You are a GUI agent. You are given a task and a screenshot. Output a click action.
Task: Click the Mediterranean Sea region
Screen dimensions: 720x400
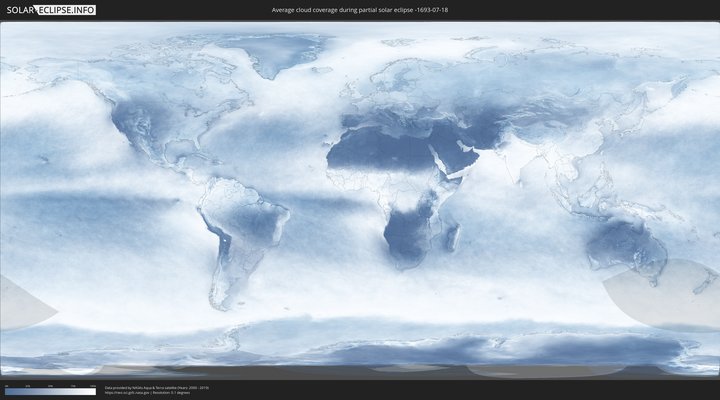coord(385,127)
